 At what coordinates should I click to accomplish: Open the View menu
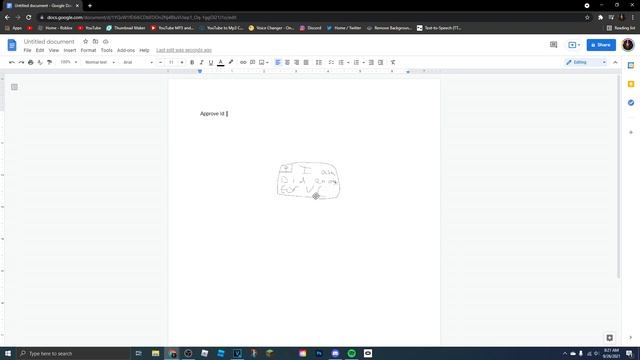click(x=54, y=50)
